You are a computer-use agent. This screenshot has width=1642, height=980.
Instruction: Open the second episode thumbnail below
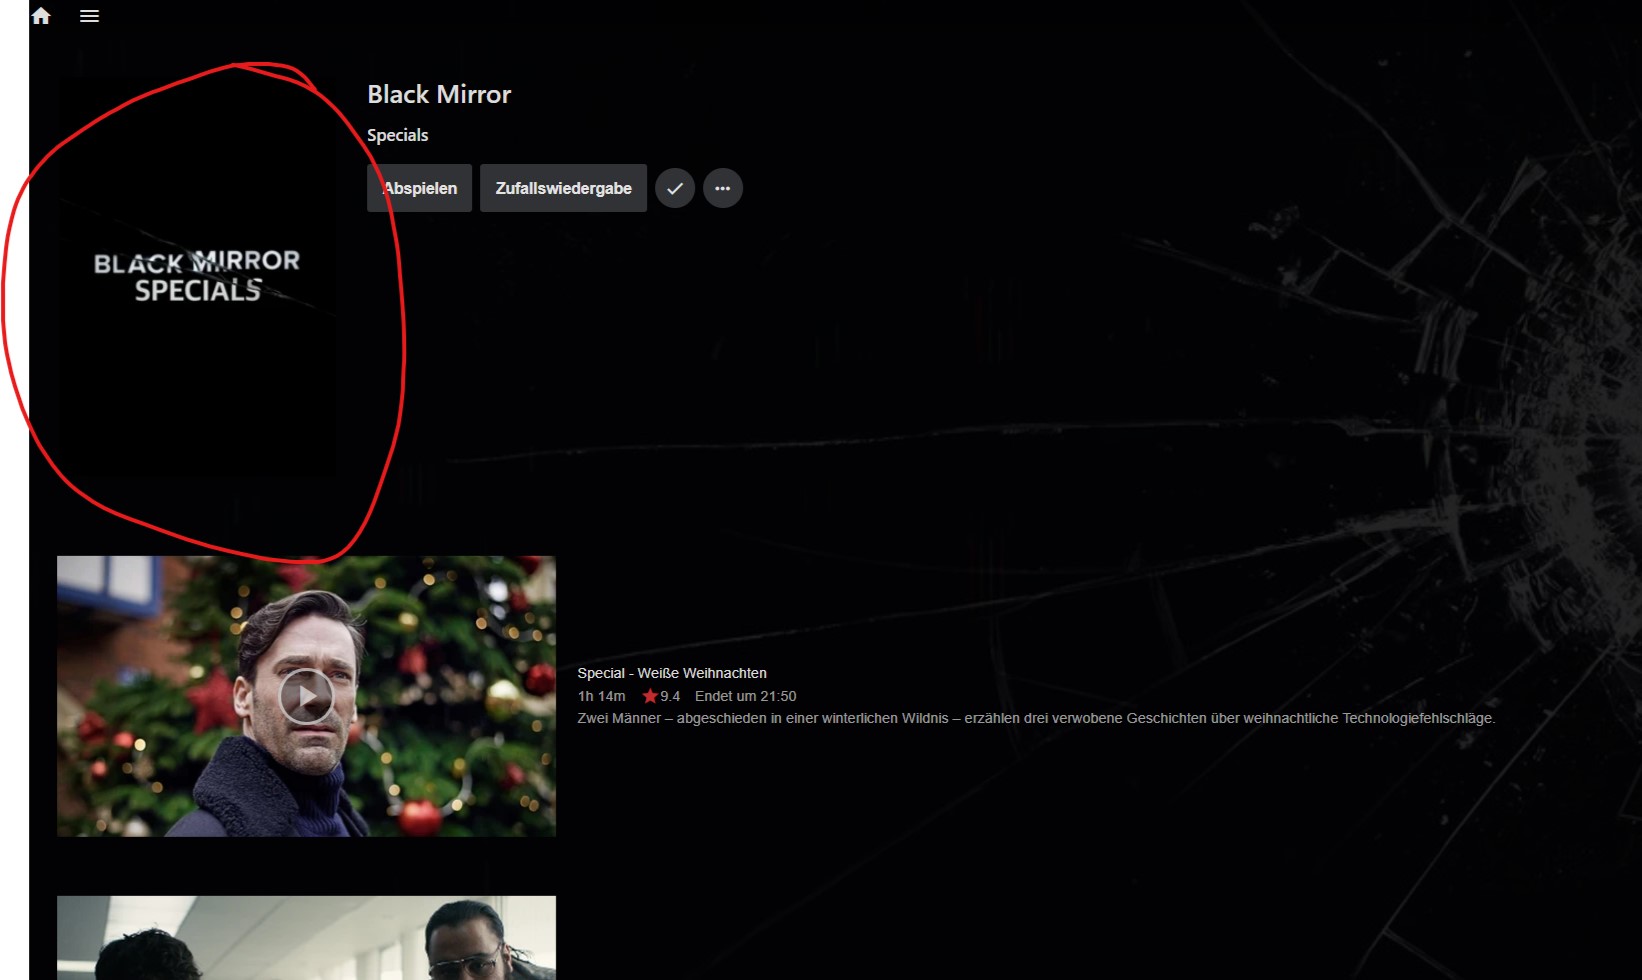(x=306, y=938)
